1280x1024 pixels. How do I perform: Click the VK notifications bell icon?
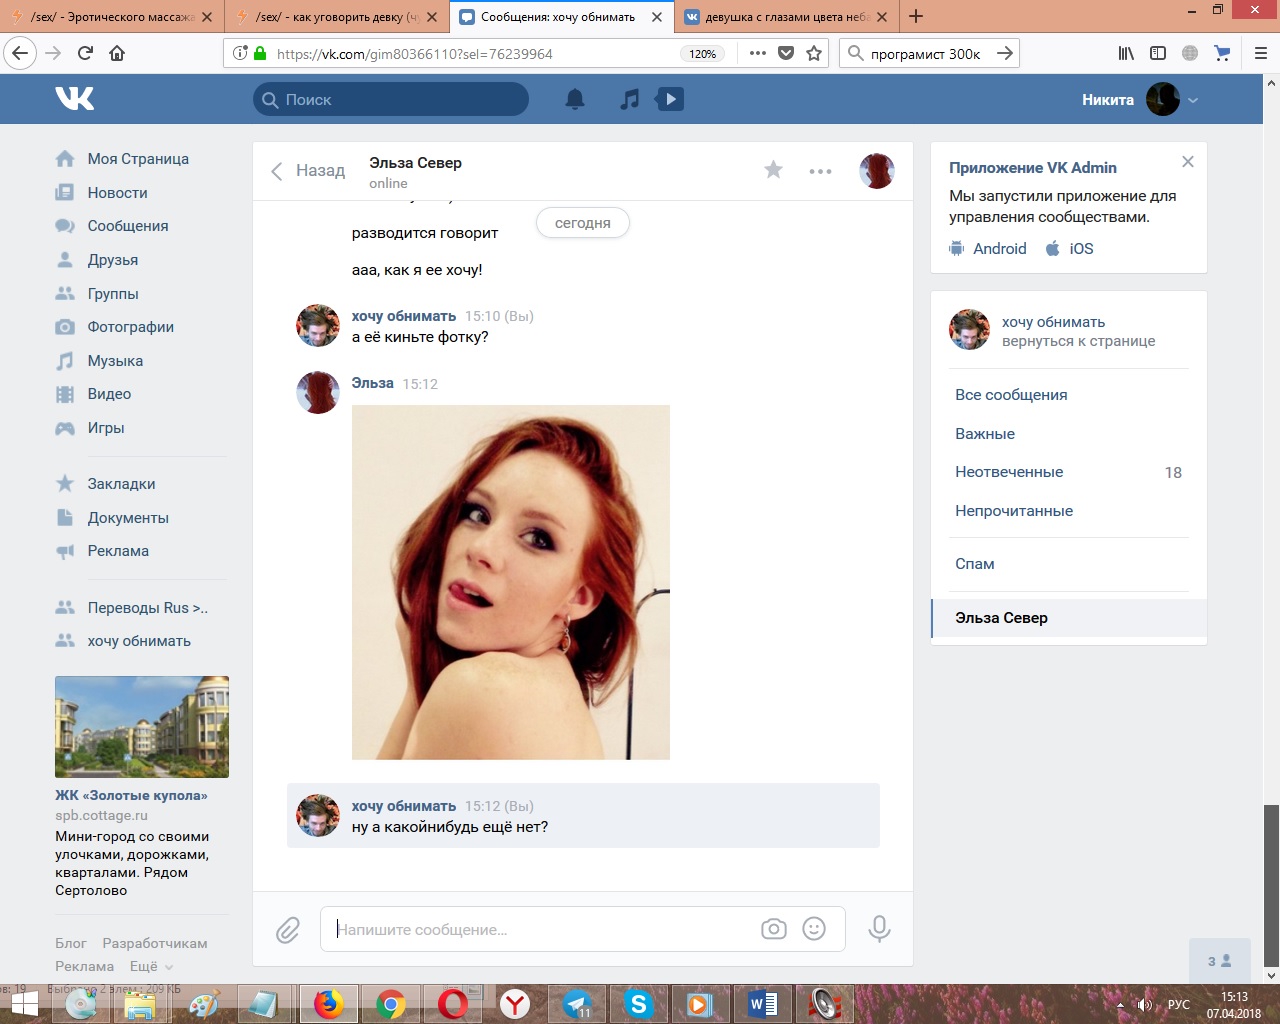coord(575,99)
